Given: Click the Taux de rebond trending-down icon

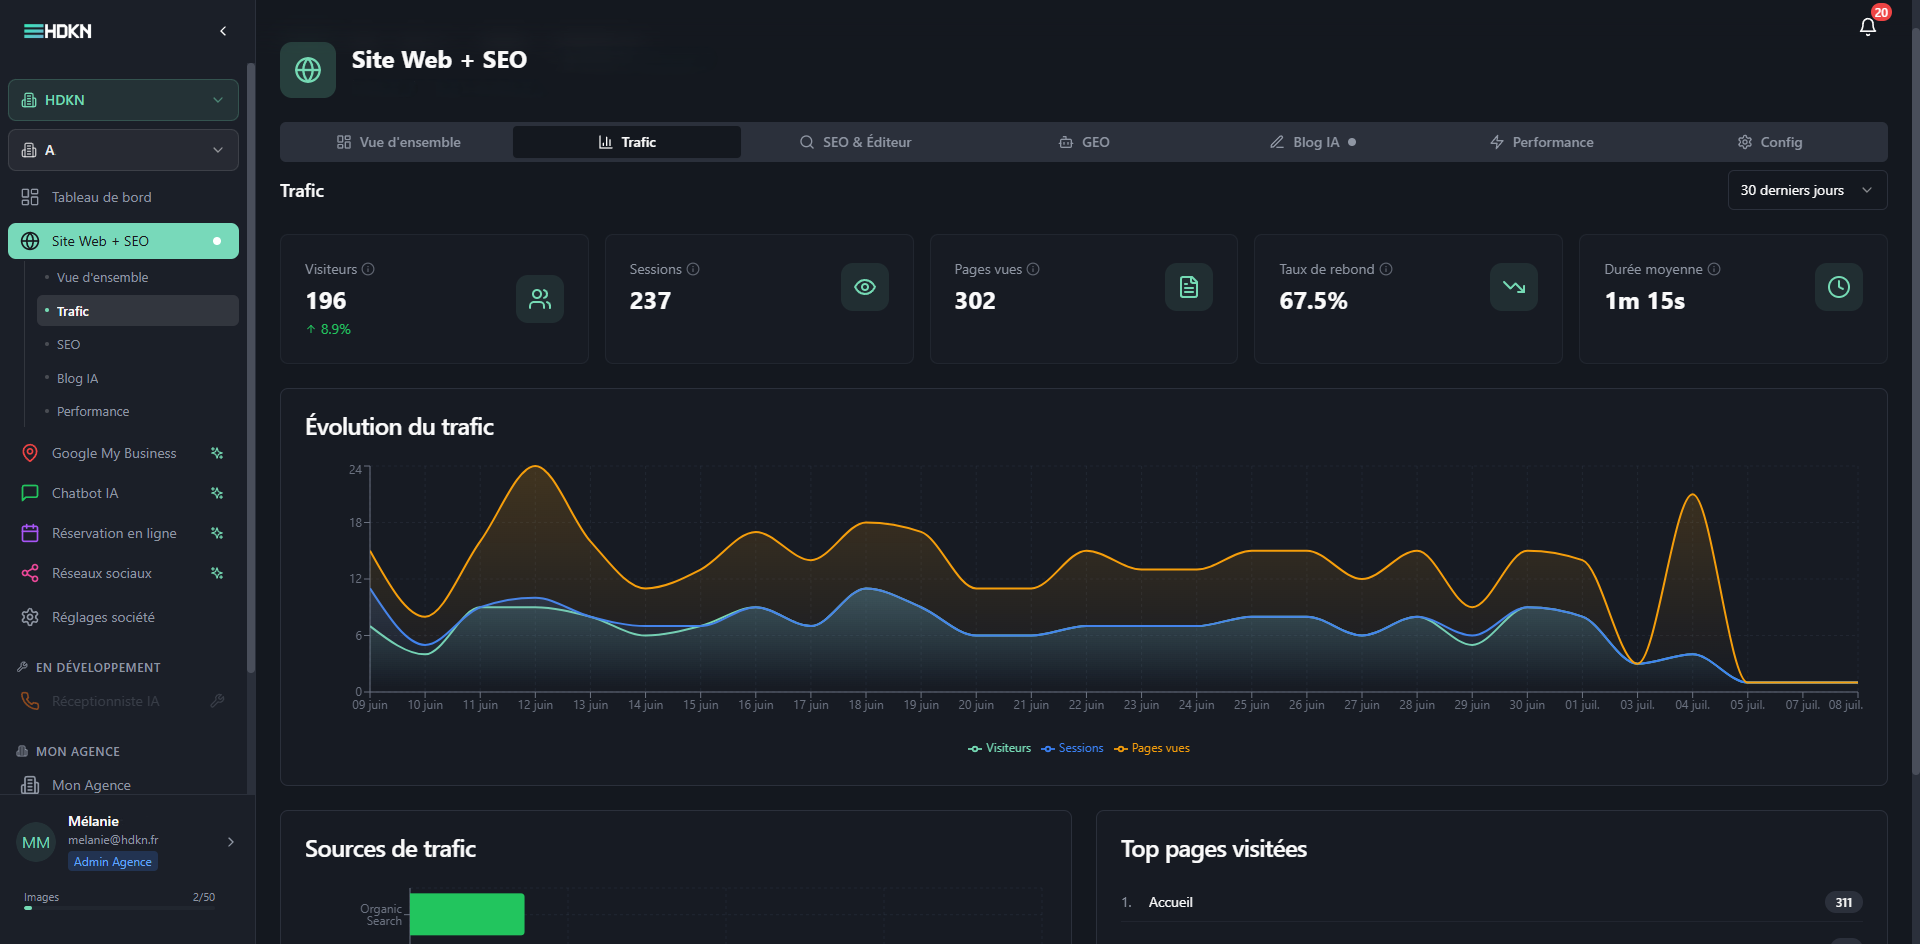Looking at the screenshot, I should point(1514,287).
